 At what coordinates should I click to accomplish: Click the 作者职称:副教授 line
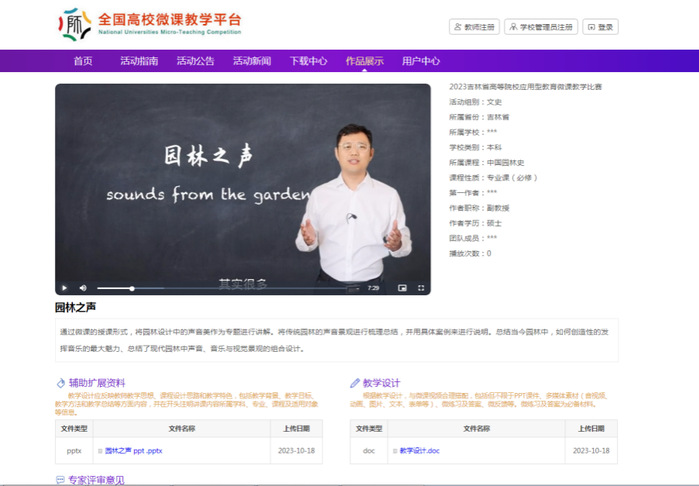point(479,208)
